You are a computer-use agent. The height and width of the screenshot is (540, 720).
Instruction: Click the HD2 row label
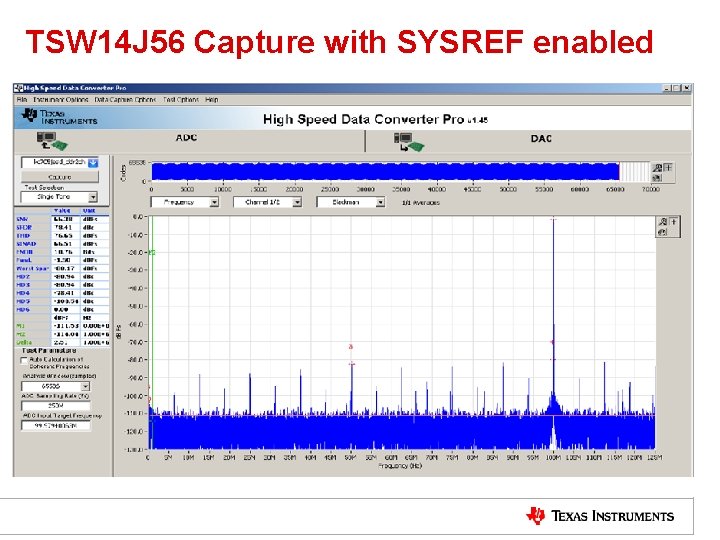click(x=23, y=277)
